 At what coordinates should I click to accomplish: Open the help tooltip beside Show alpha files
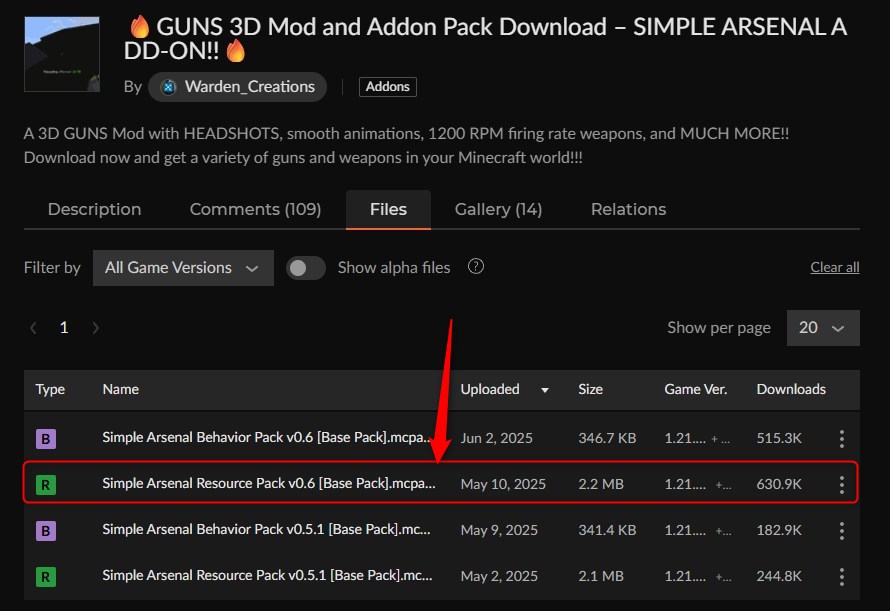(x=475, y=267)
